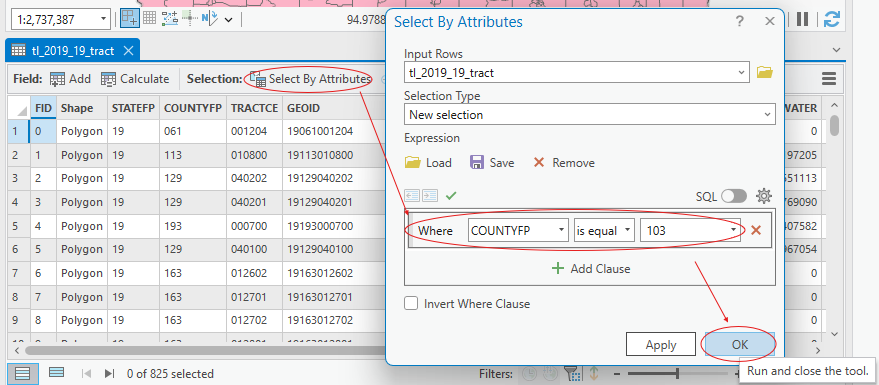Verify the expression with the green checkmark
Image resolution: width=879 pixels, height=385 pixels.
(x=451, y=196)
